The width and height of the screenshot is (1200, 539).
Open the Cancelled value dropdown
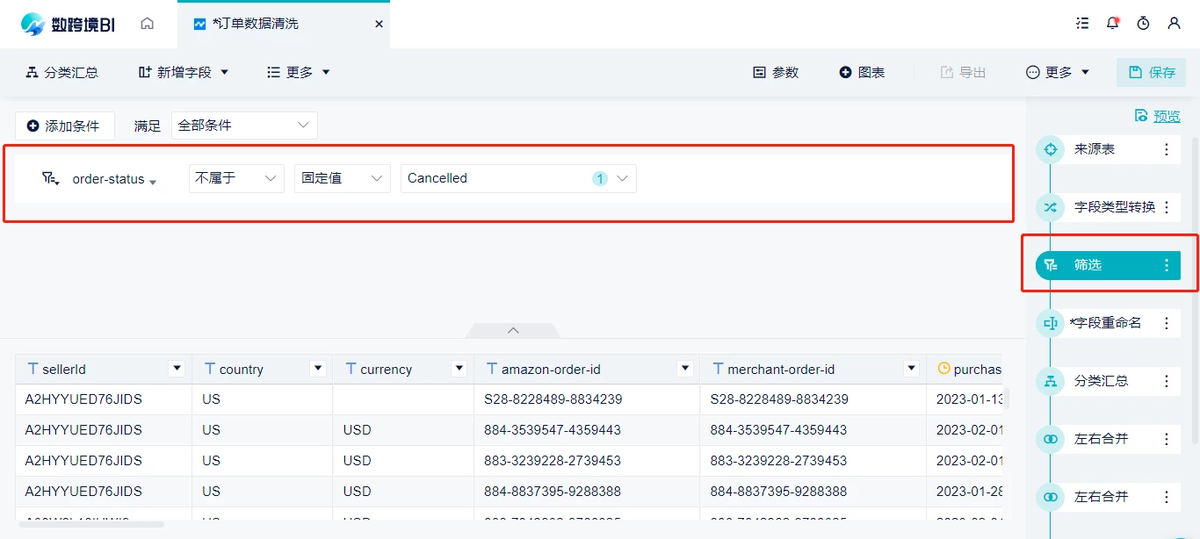pyautogui.click(x=518, y=178)
